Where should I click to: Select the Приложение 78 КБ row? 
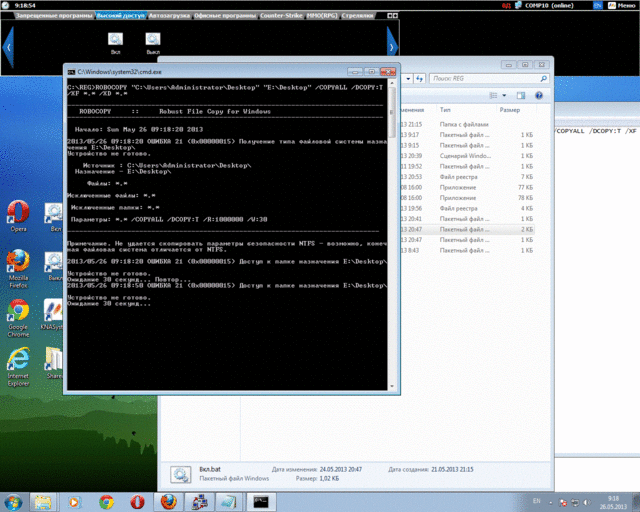pyautogui.click(x=467, y=198)
